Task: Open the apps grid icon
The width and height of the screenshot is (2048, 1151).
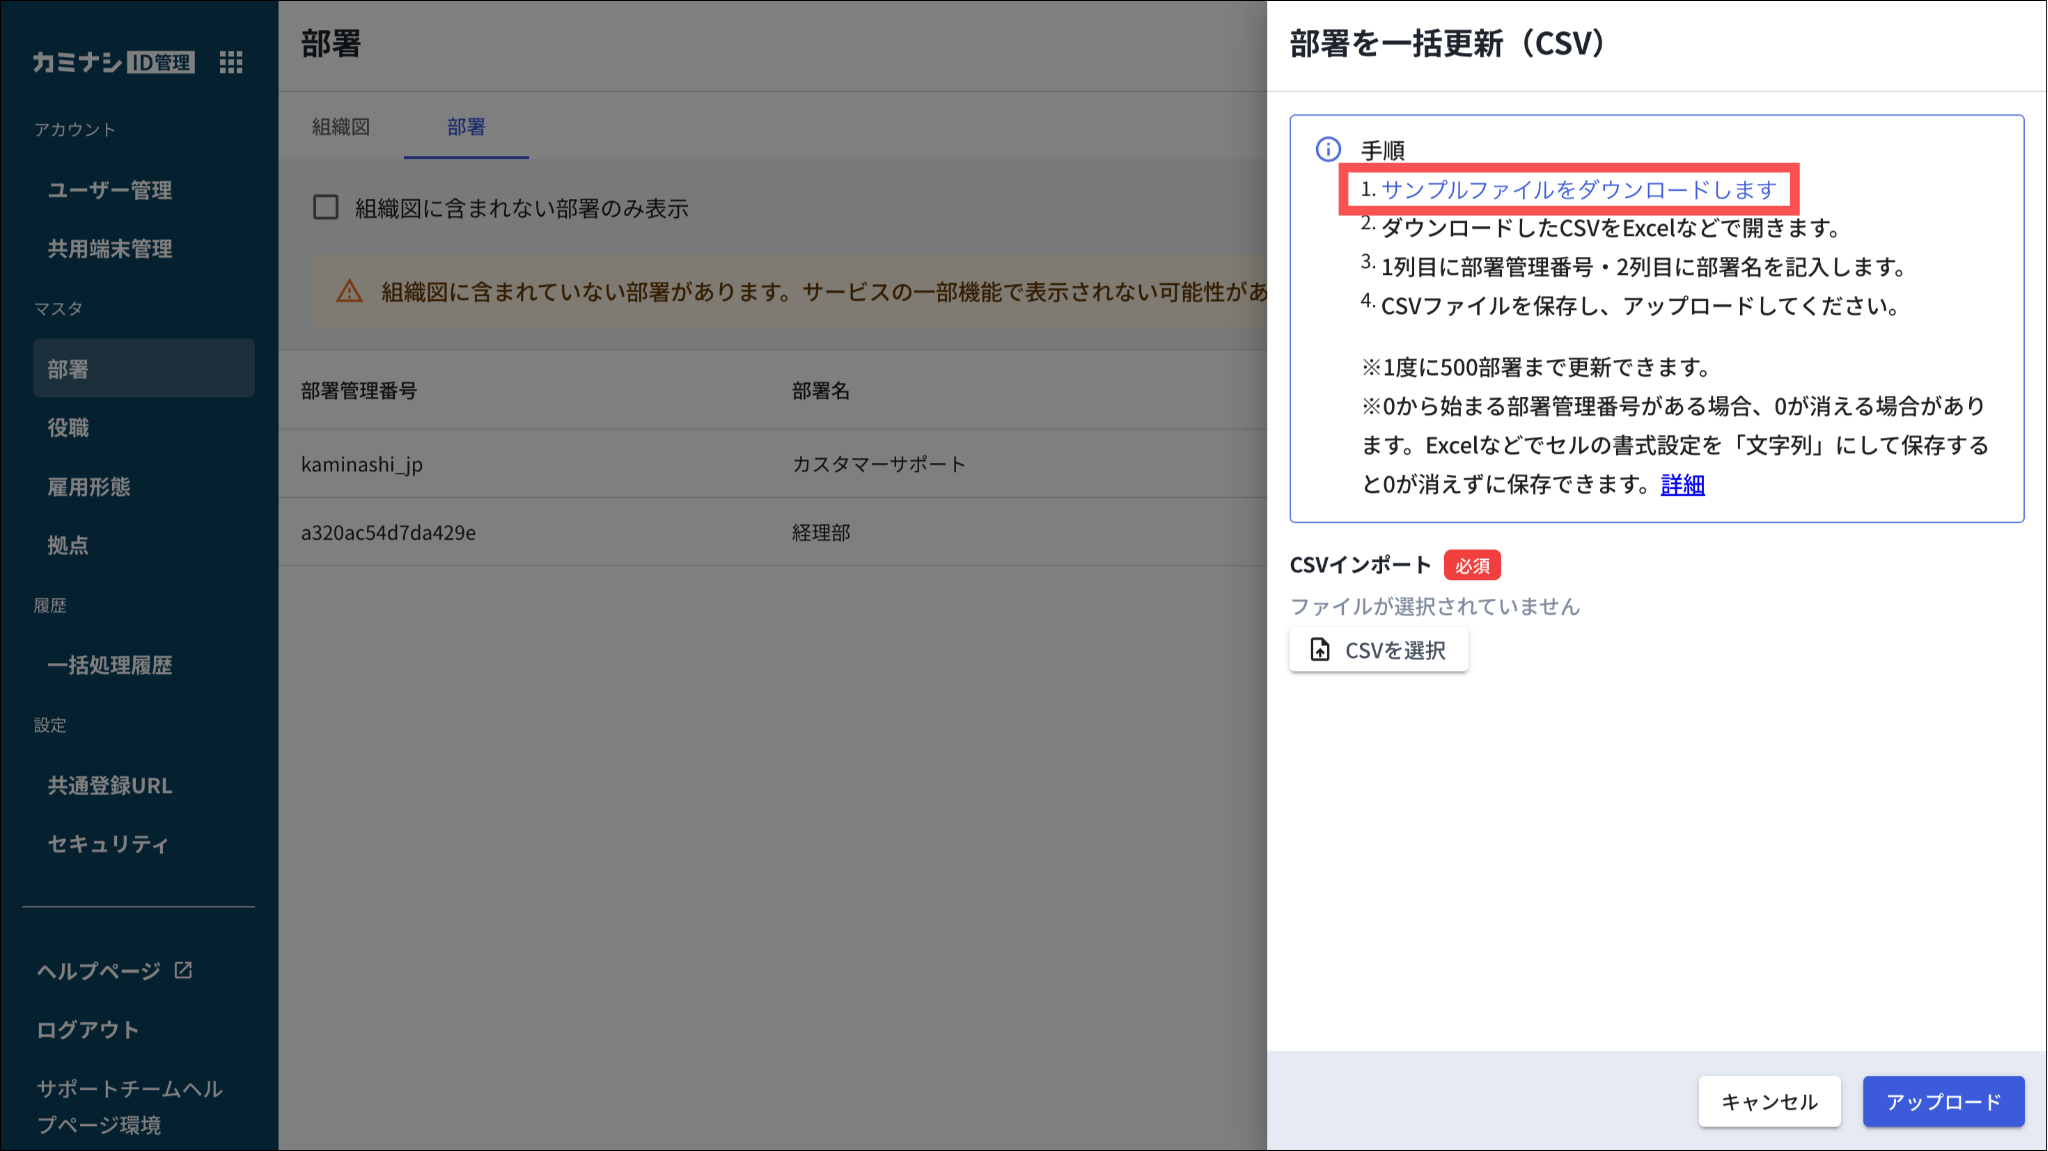Action: click(231, 63)
